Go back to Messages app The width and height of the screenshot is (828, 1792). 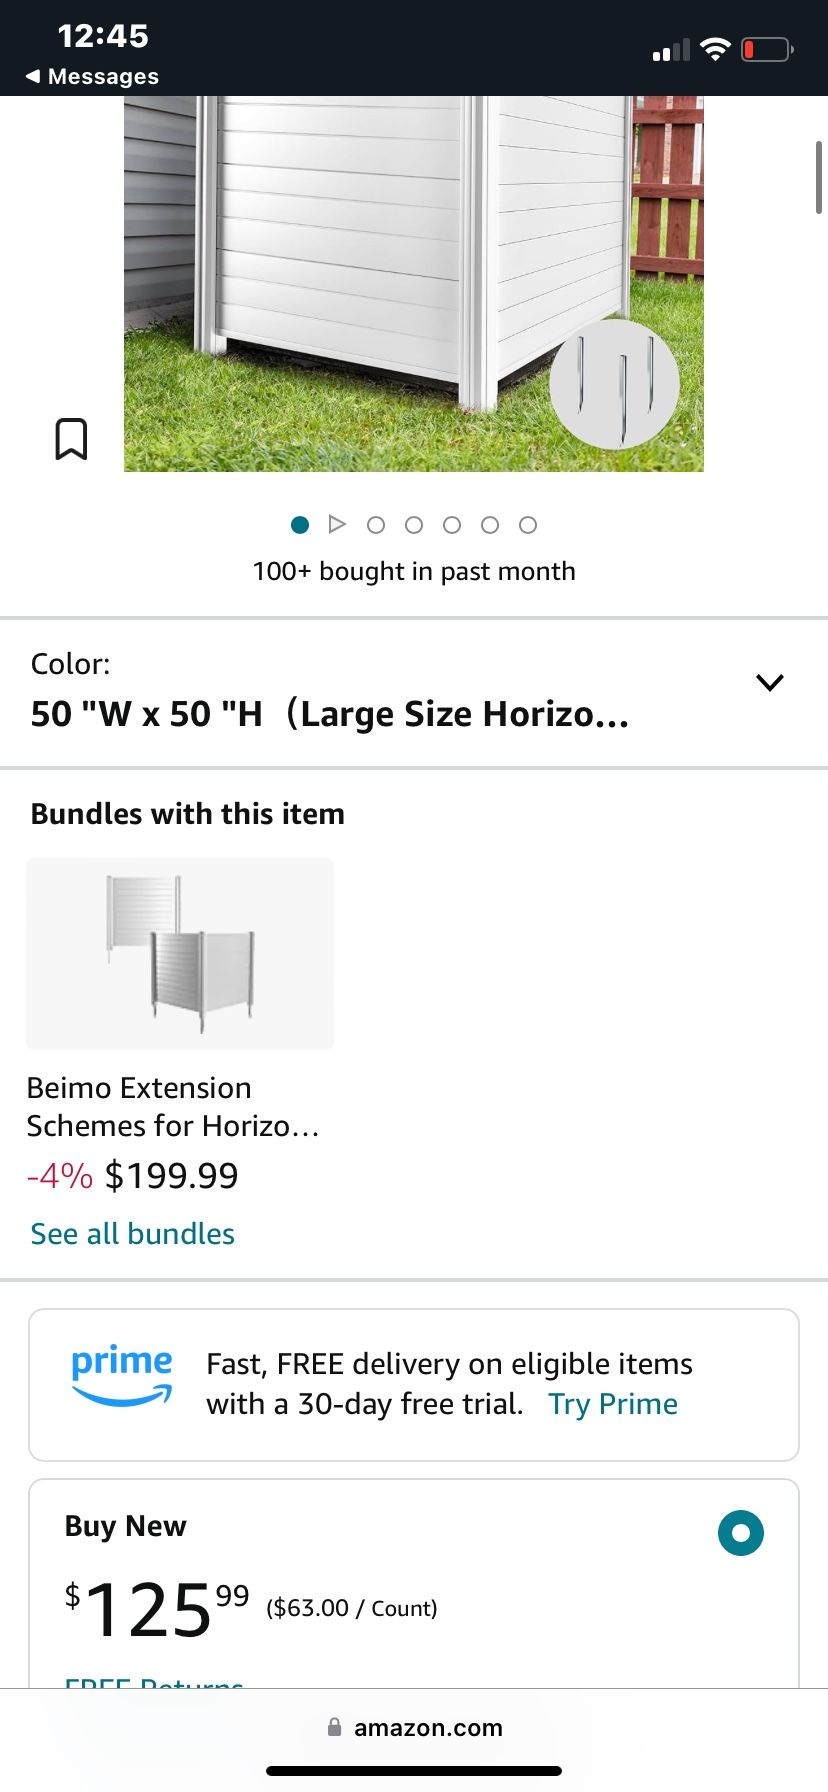tap(92, 76)
